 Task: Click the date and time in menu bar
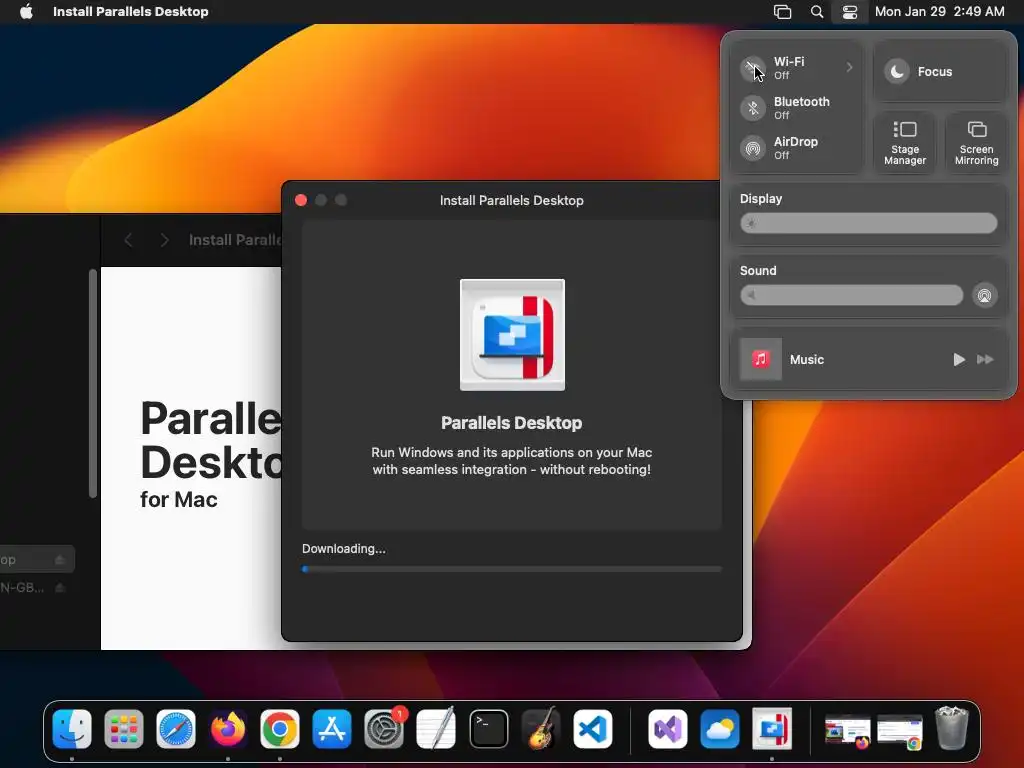point(939,12)
